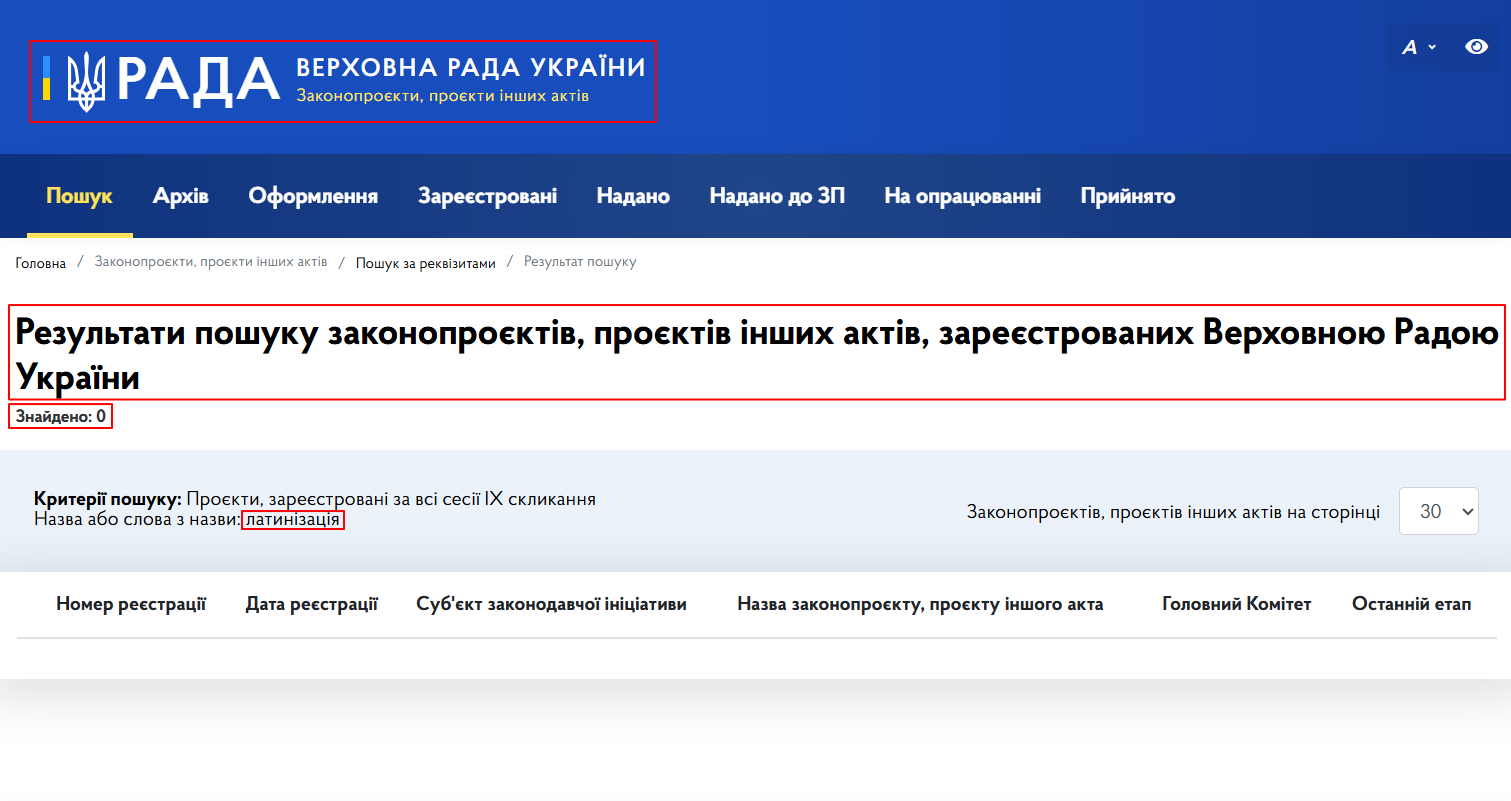Click the Rada trident logo

click(x=86, y=81)
